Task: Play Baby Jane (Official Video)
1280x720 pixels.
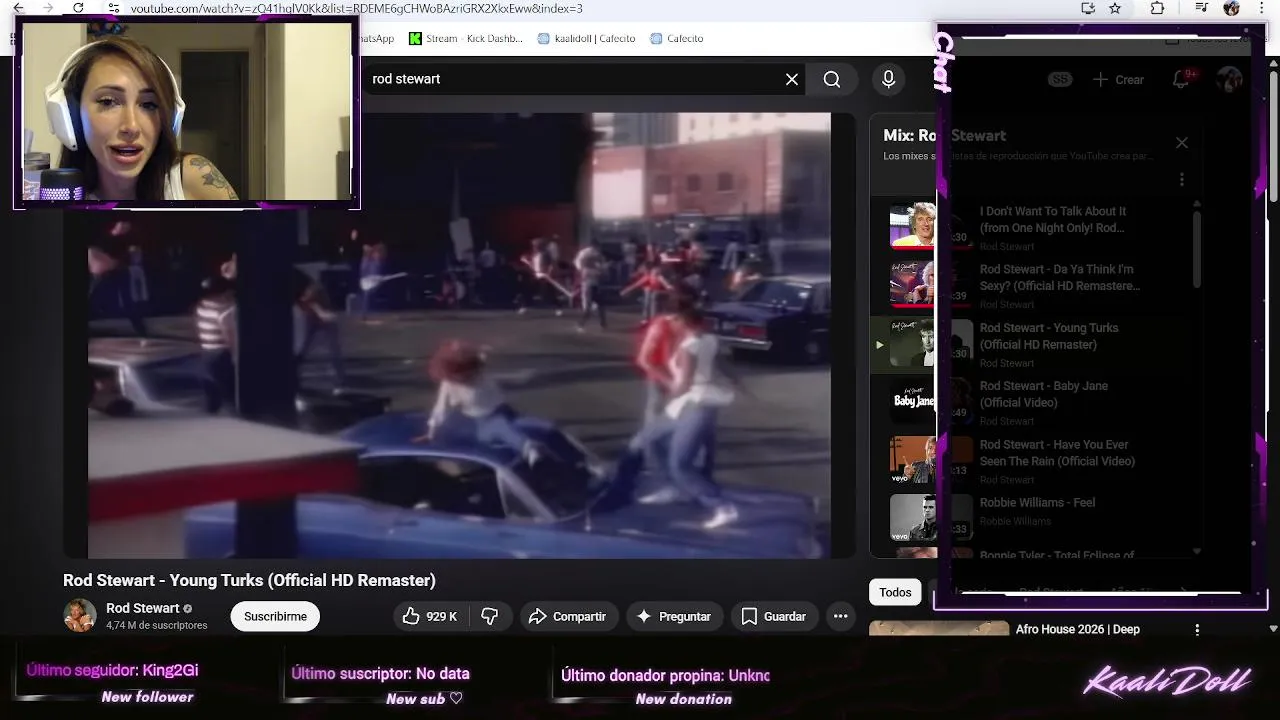Action: pyautogui.click(x=1044, y=394)
